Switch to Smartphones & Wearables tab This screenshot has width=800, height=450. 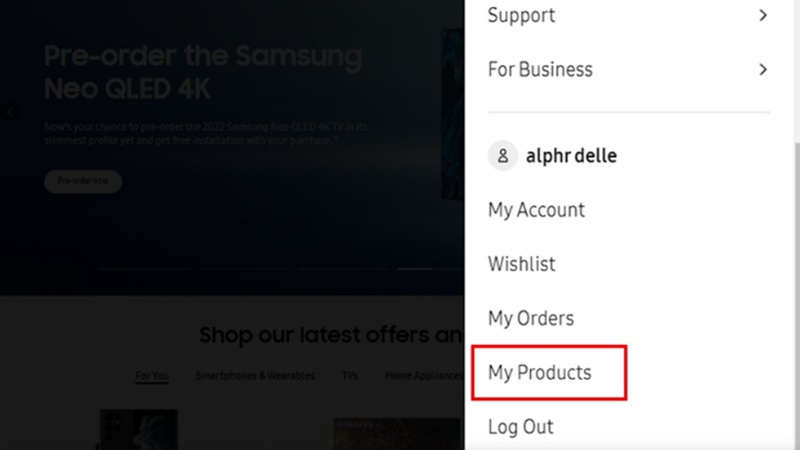pyautogui.click(x=255, y=376)
